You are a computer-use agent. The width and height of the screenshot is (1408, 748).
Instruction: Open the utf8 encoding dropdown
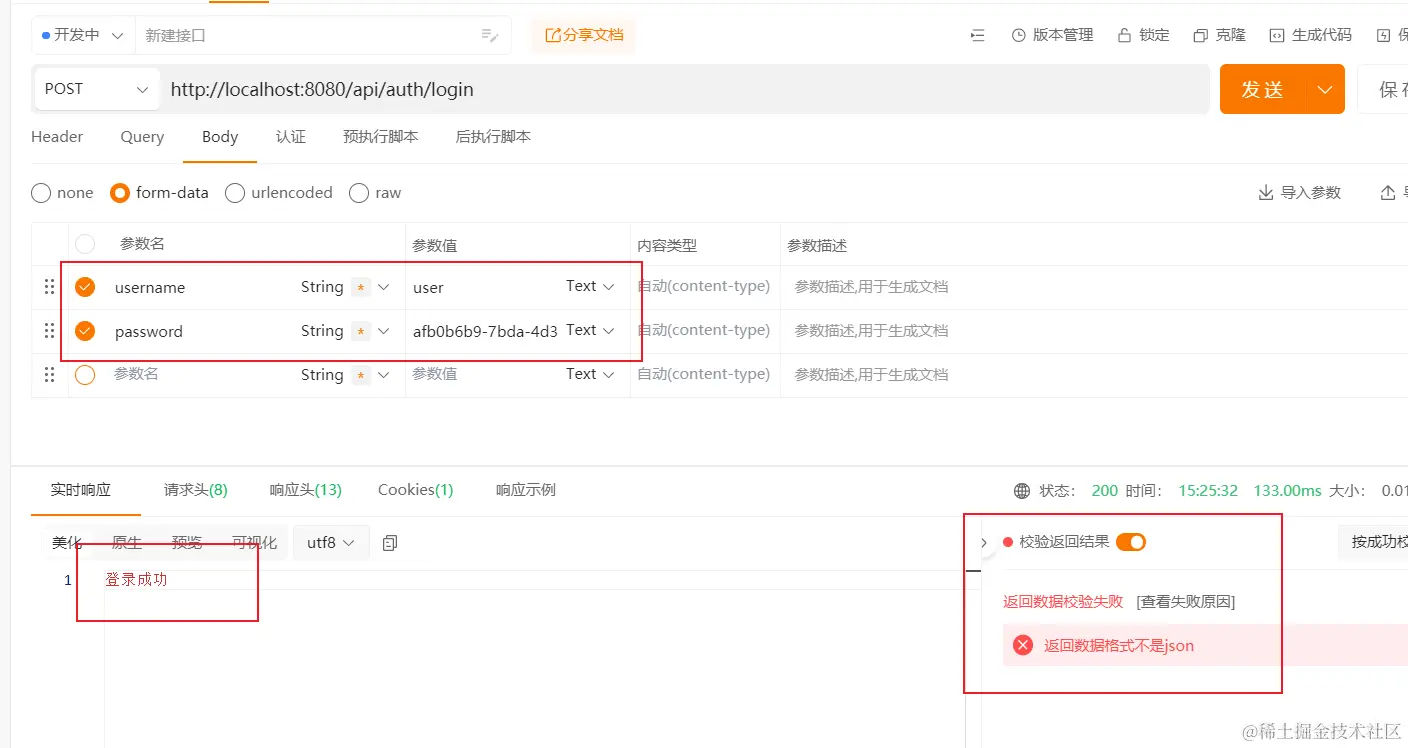(331, 543)
